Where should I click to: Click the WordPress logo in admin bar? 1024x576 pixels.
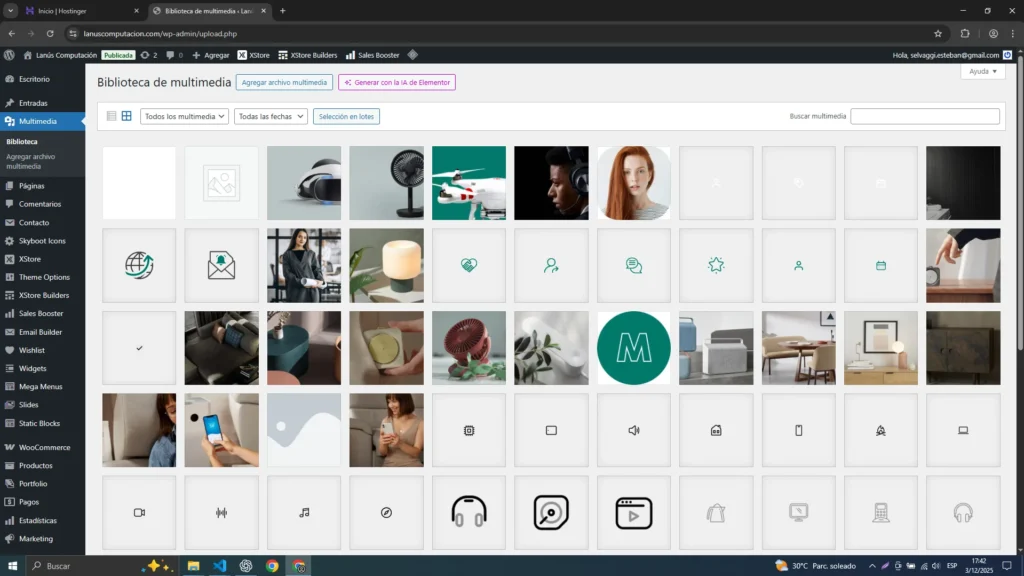[x=9, y=55]
